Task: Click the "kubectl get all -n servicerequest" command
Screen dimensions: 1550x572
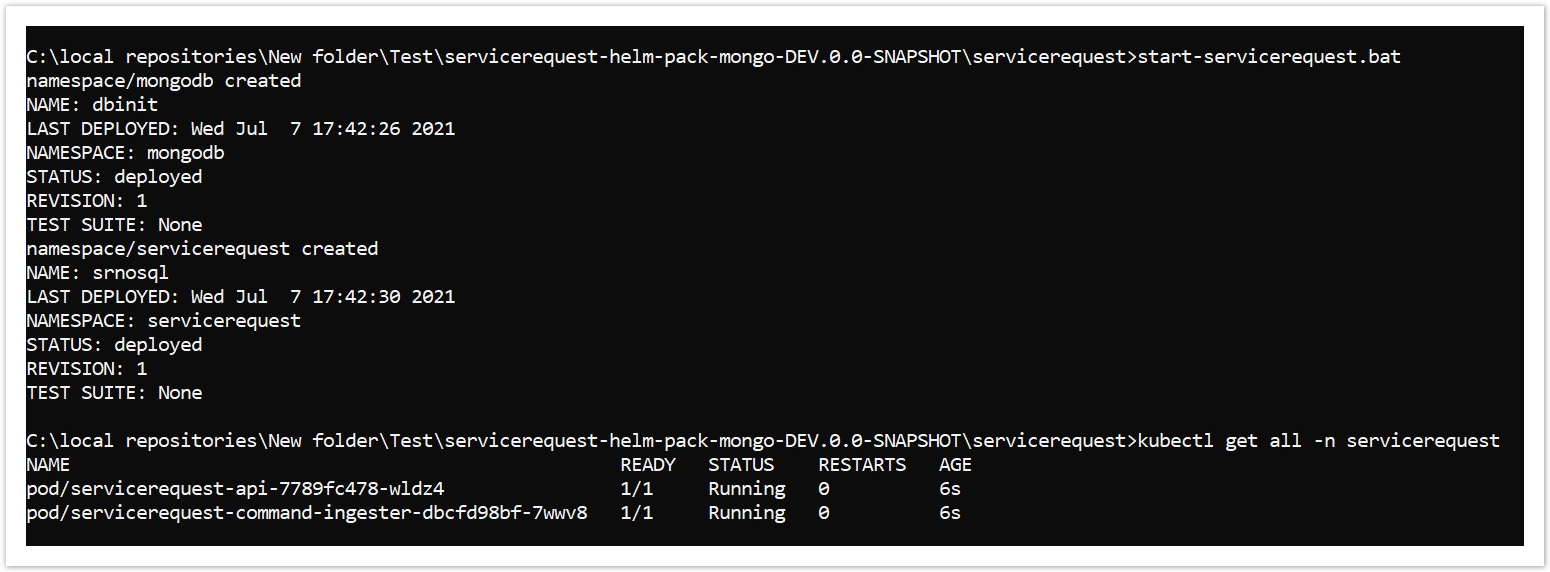Action: tap(1318, 441)
